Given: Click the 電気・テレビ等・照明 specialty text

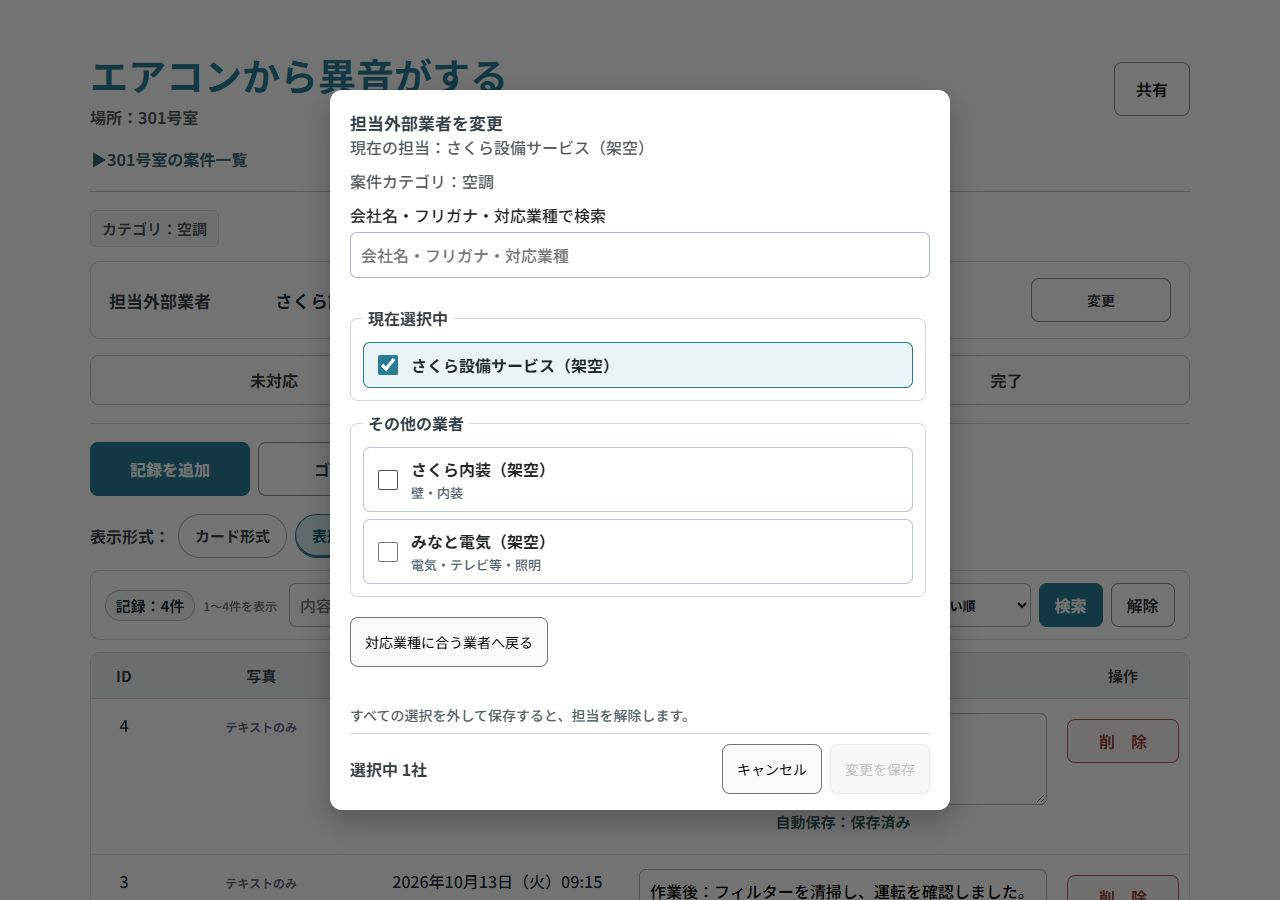Looking at the screenshot, I should pyautogui.click(x=476, y=565).
